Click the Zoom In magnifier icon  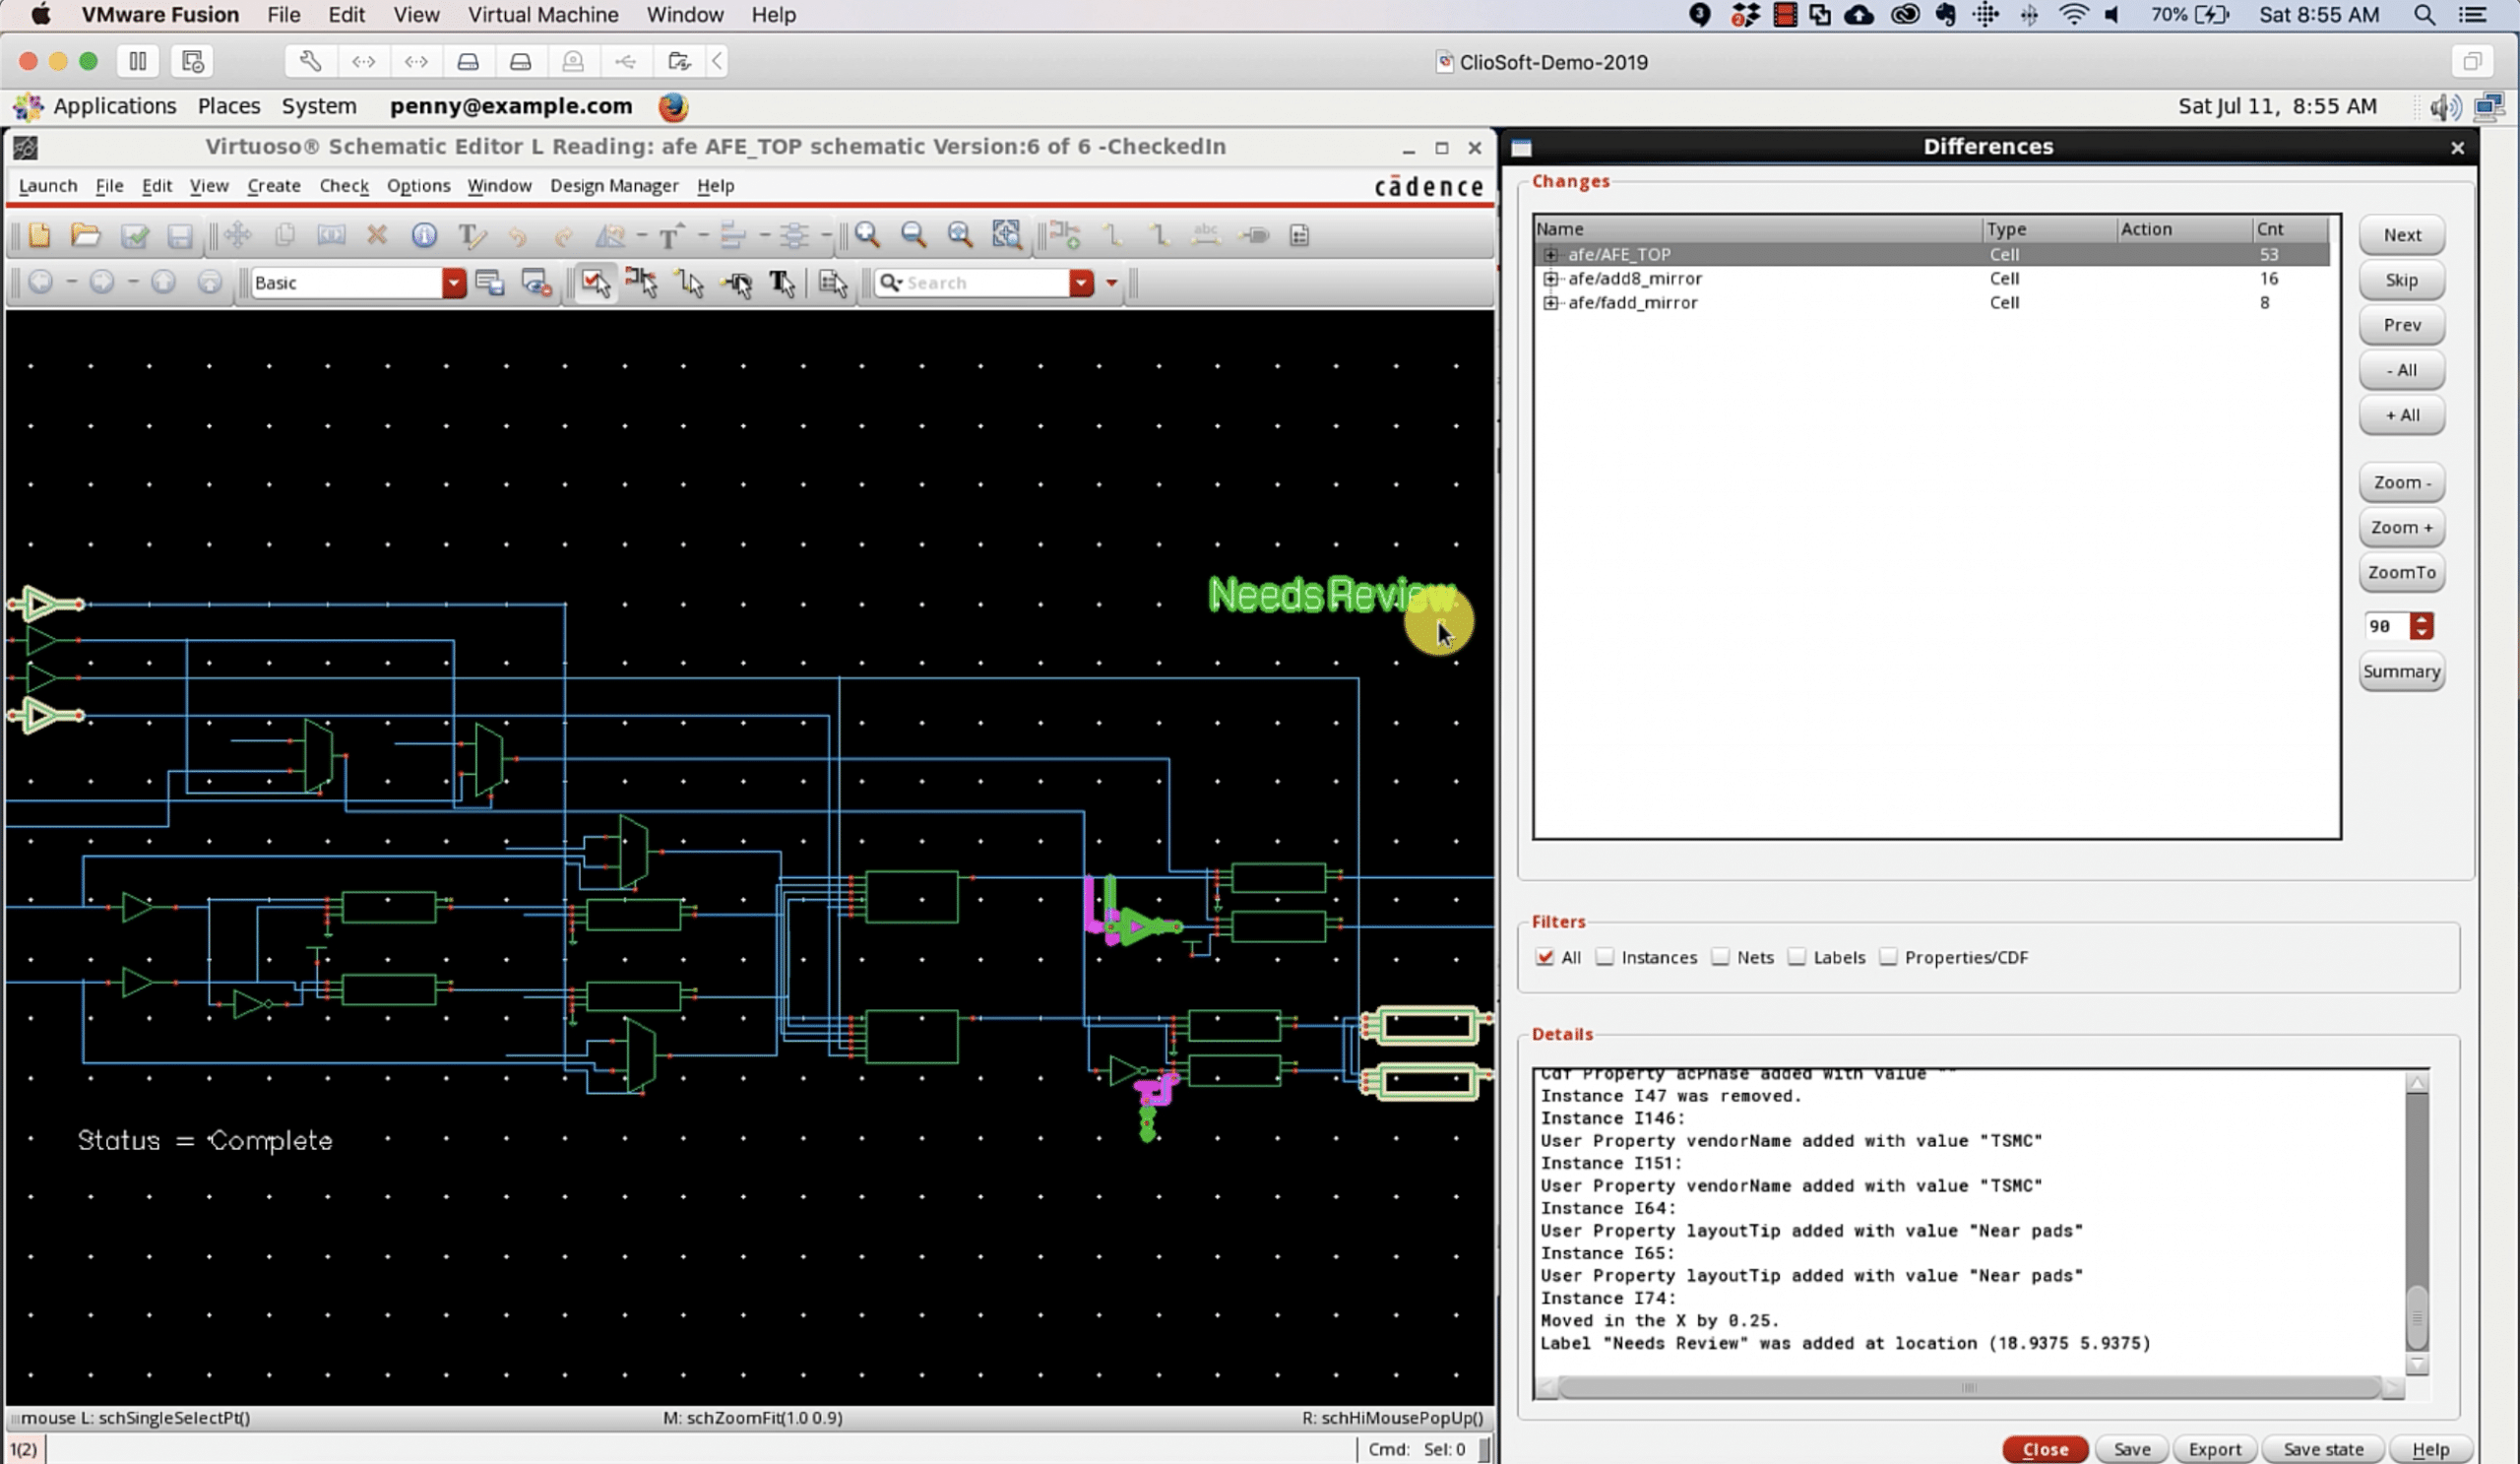867,235
